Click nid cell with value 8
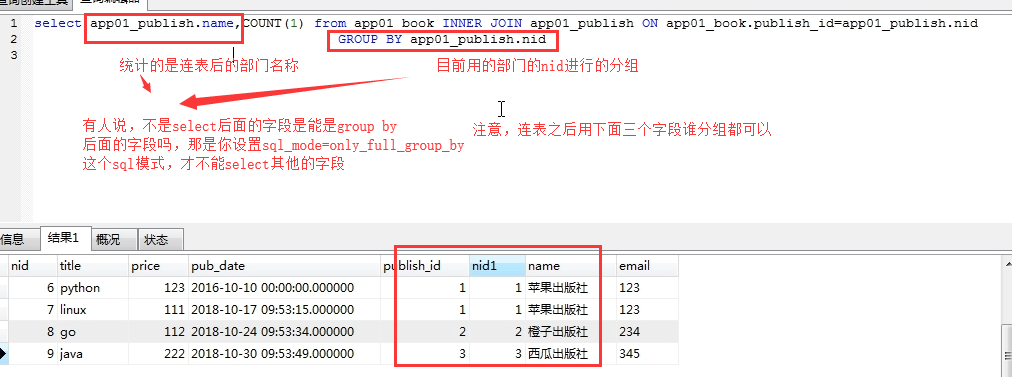Viewport: 1012px width, 377px height. [x=33, y=332]
